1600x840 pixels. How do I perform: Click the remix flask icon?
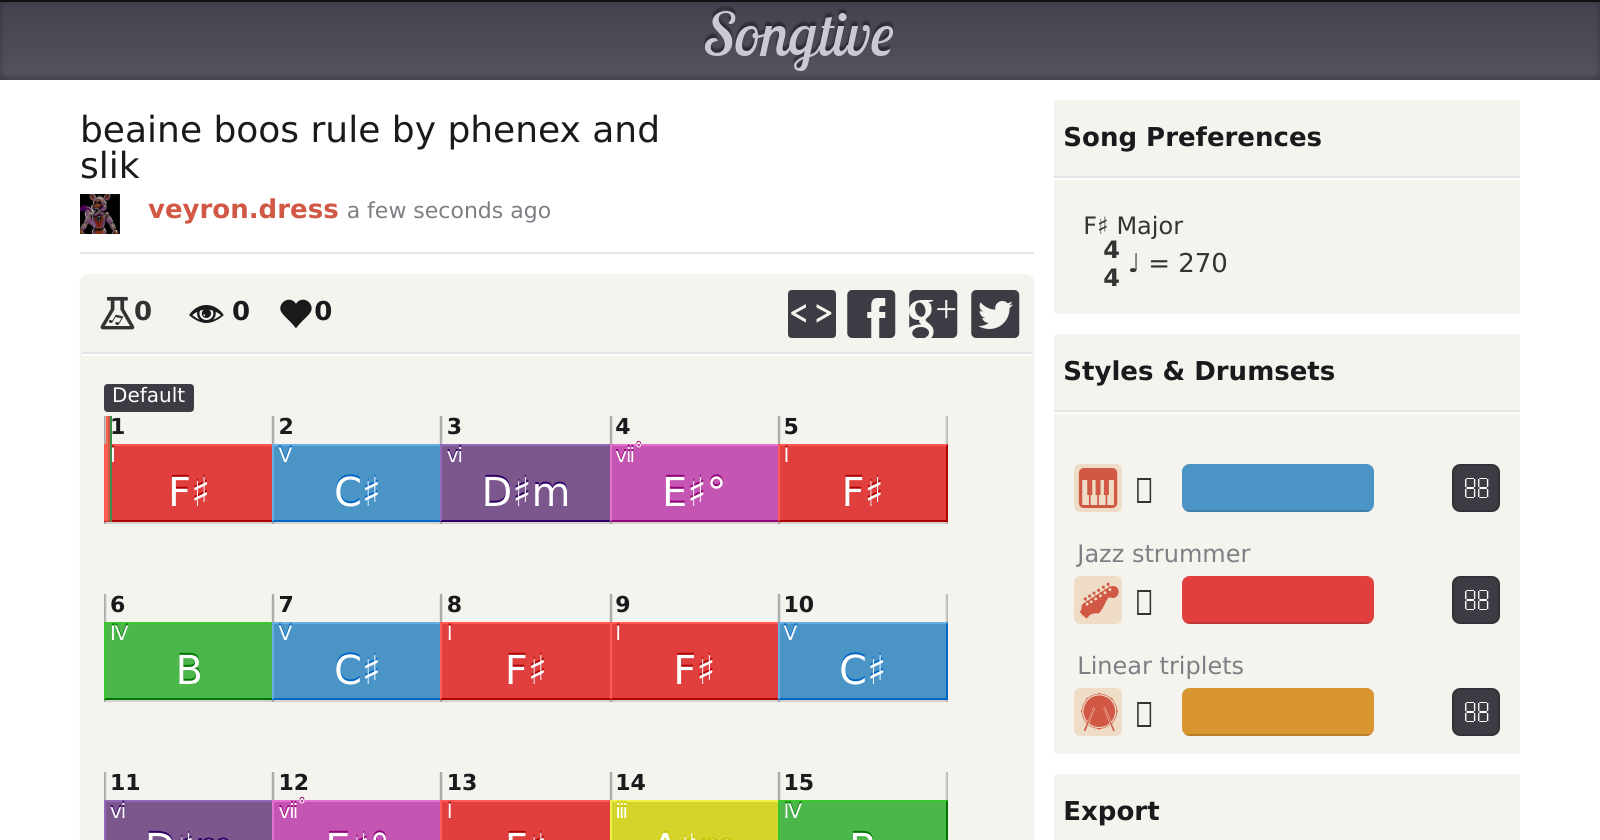click(x=117, y=312)
